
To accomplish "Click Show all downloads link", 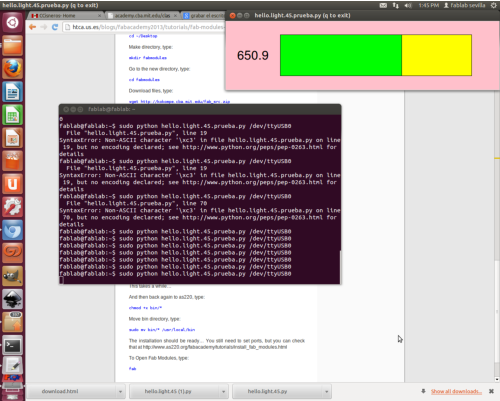I will [x=456, y=391].
